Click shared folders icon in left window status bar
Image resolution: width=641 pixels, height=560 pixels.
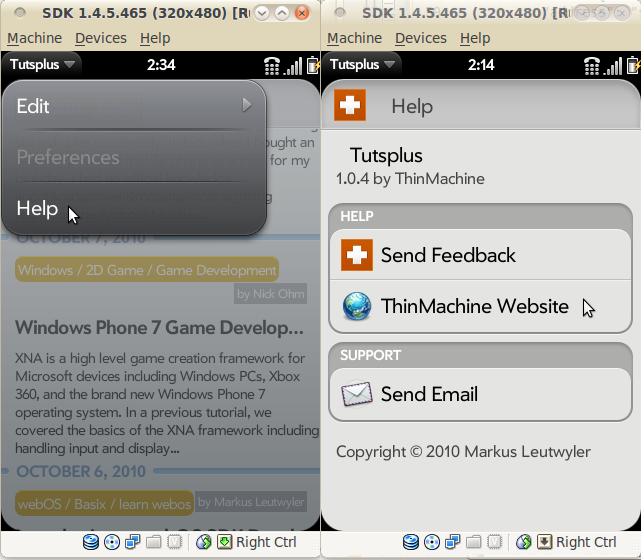click(154, 542)
